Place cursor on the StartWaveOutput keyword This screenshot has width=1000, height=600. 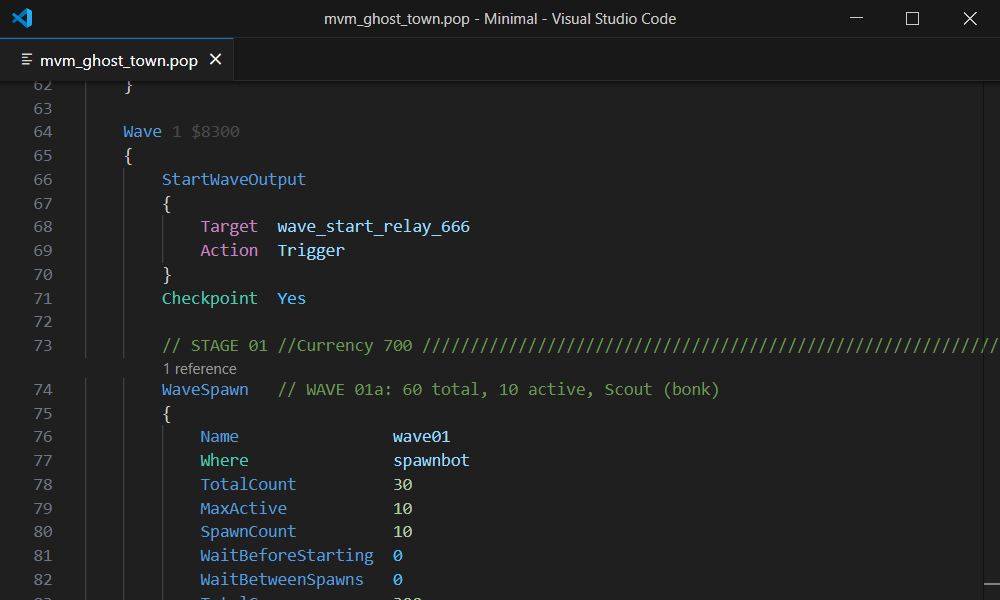[x=234, y=180]
